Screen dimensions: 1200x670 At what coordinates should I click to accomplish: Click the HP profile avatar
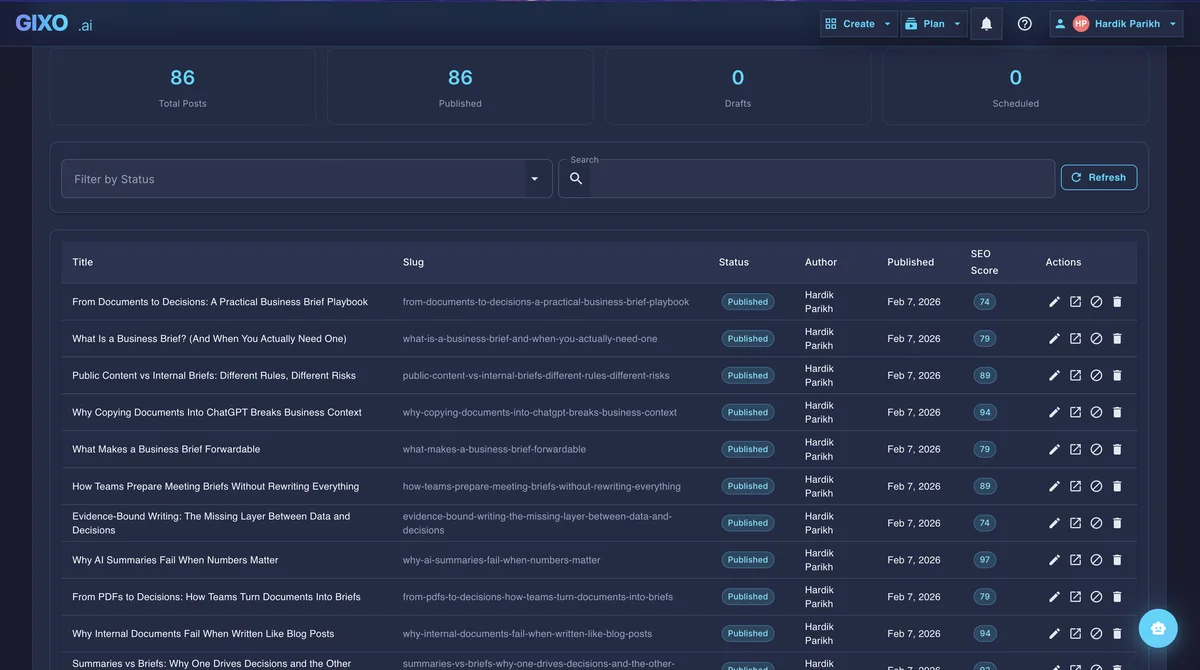1079,22
